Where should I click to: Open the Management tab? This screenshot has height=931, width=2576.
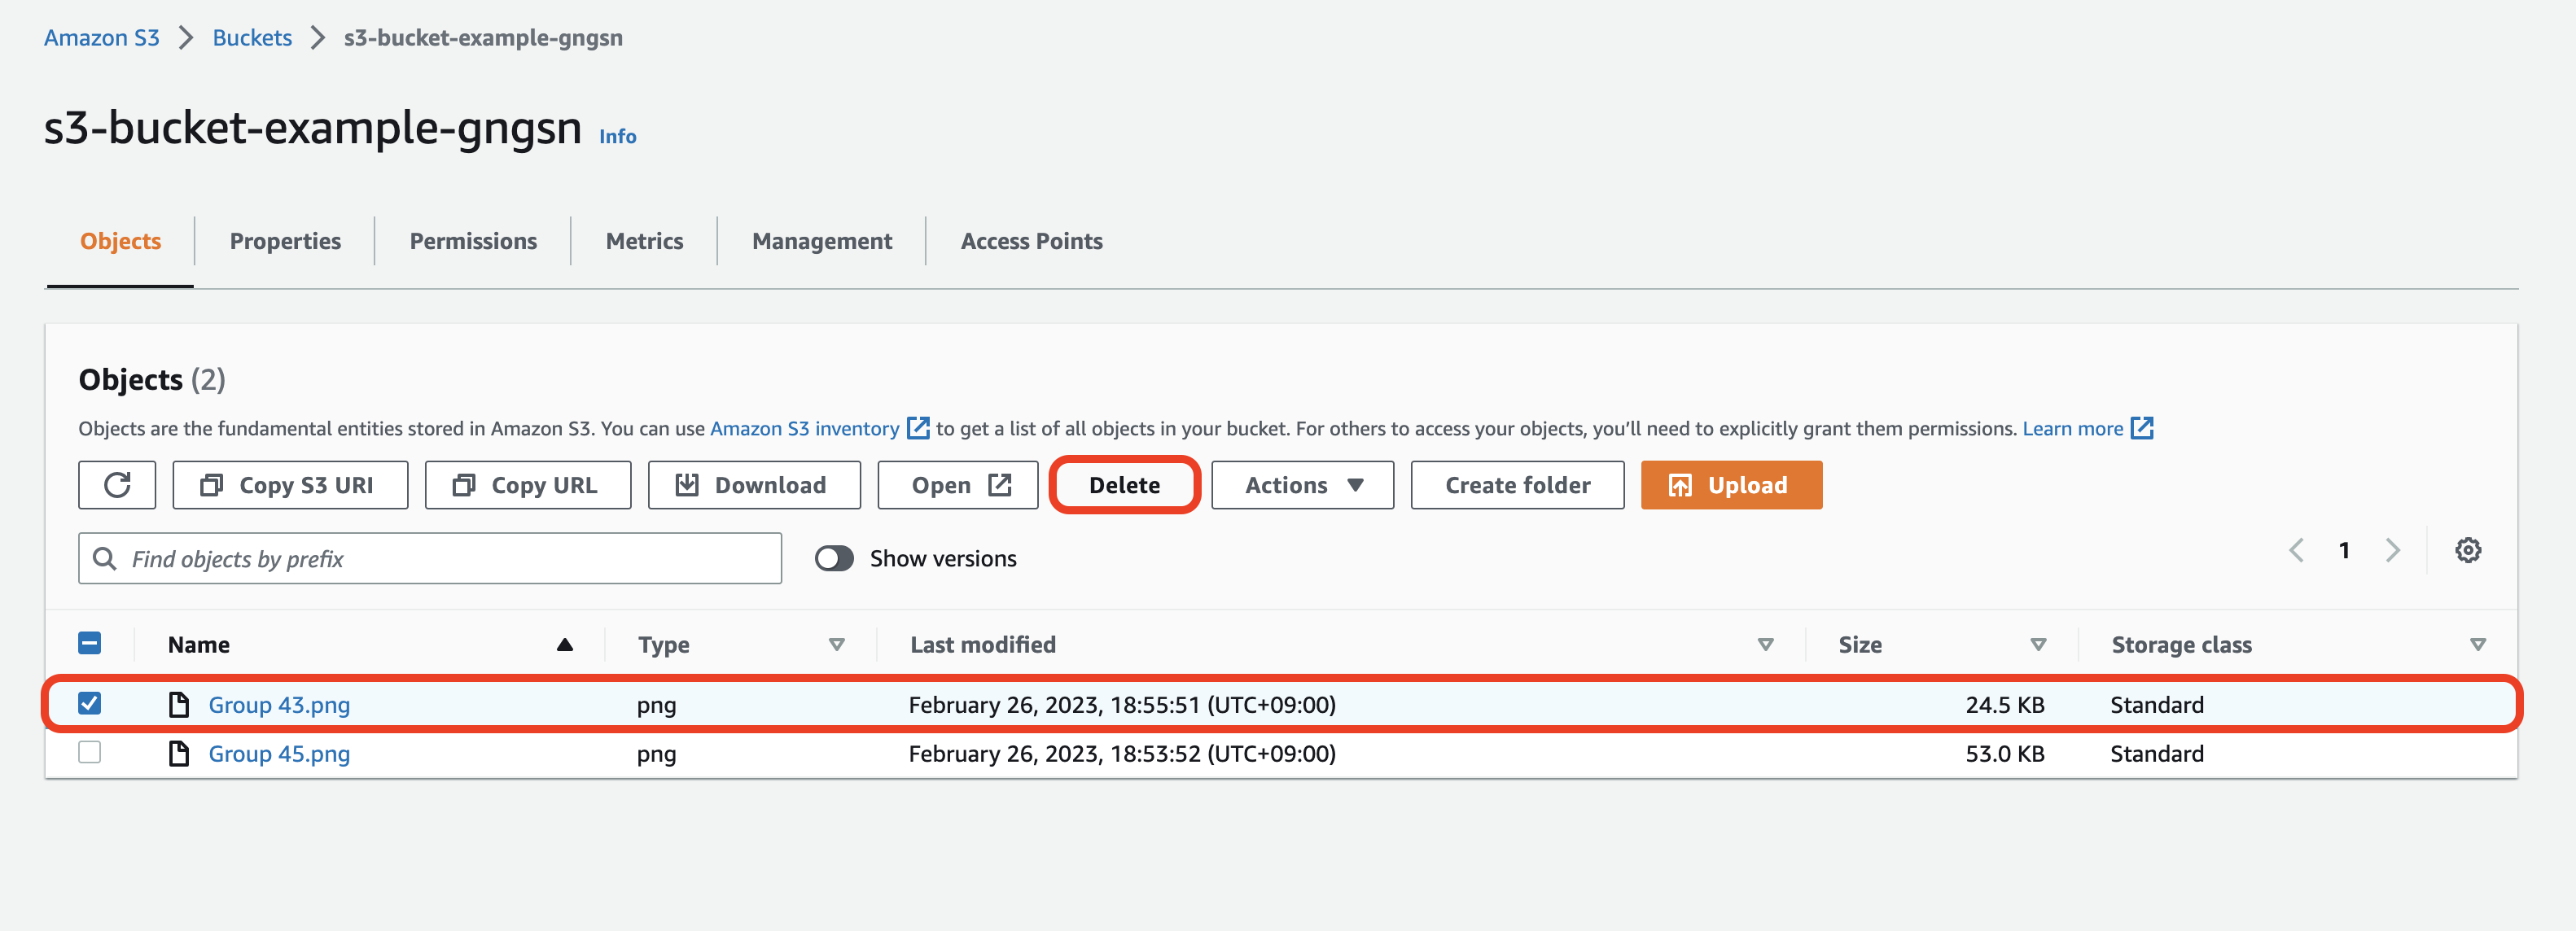tap(821, 241)
